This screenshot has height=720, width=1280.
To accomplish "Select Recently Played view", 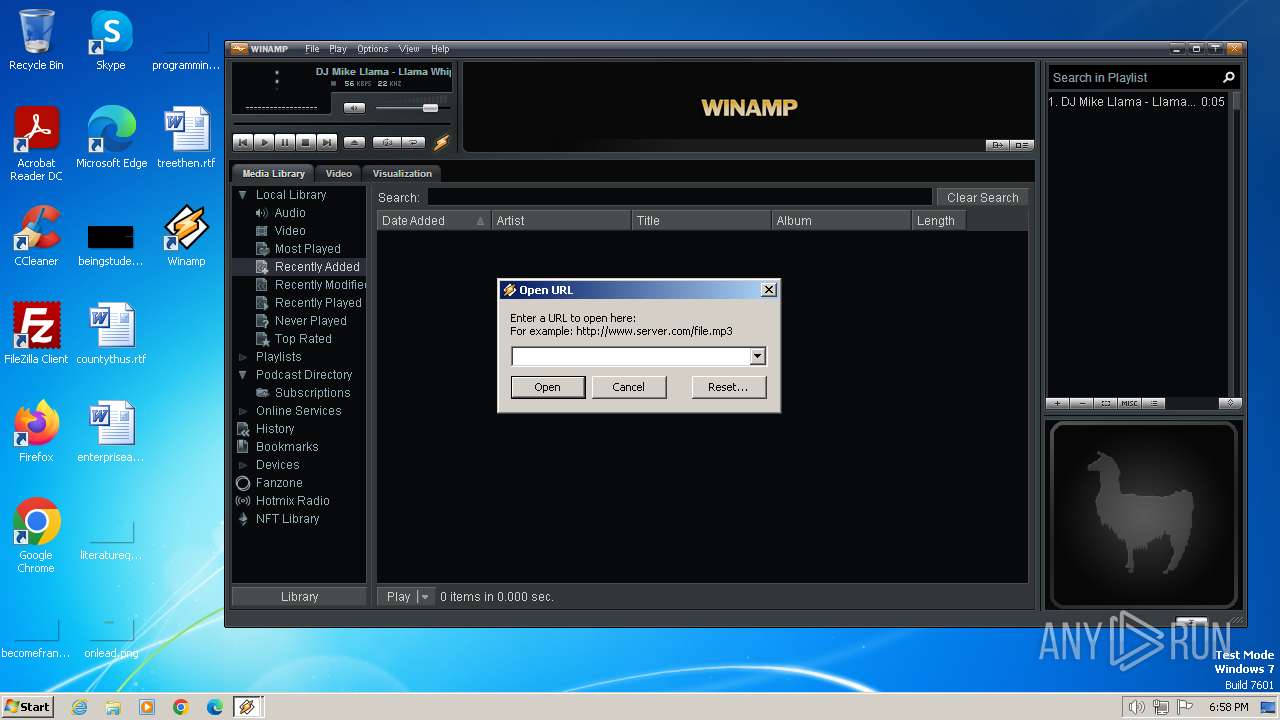I will [x=318, y=303].
